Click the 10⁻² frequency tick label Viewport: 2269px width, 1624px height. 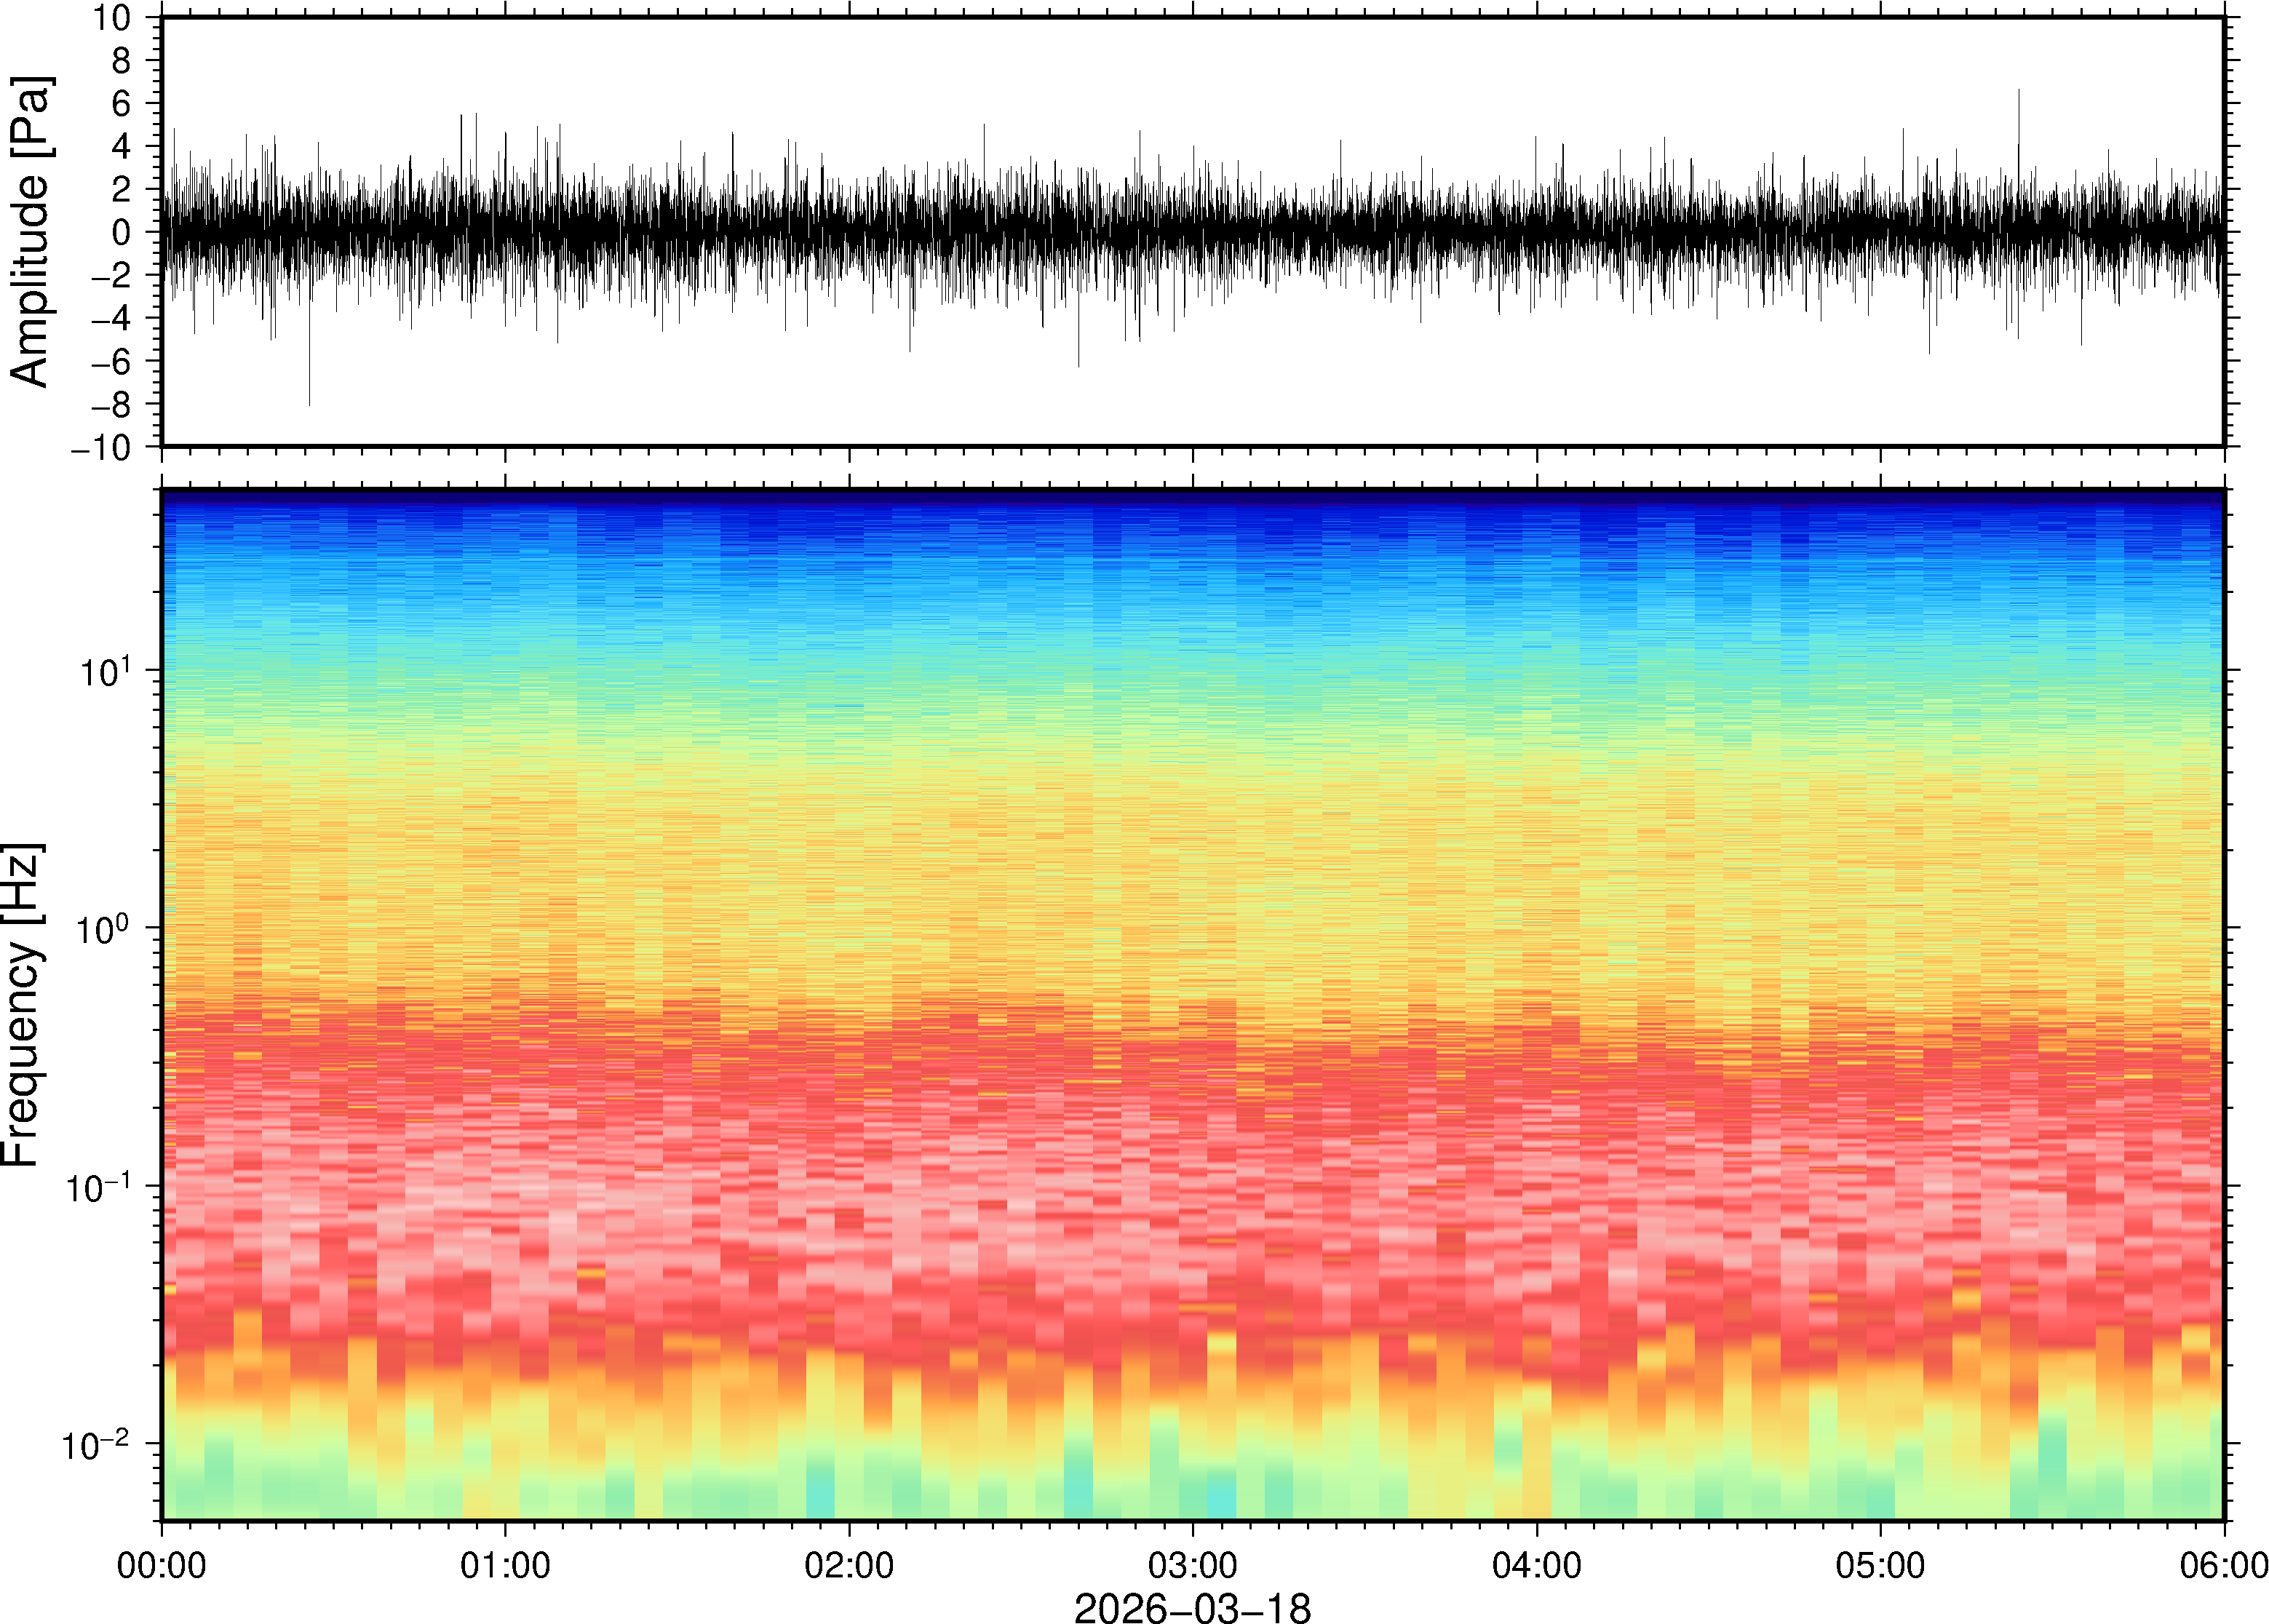(x=96, y=1445)
